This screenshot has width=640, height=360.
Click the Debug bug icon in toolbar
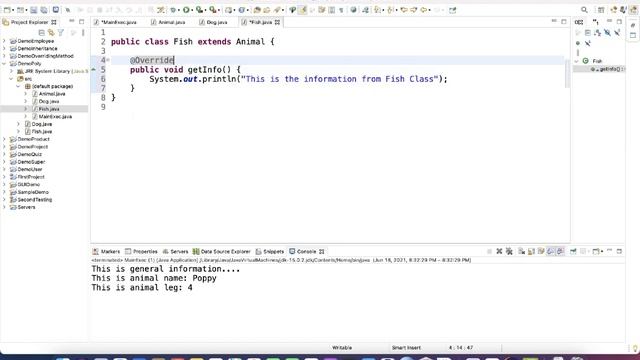click(173, 10)
